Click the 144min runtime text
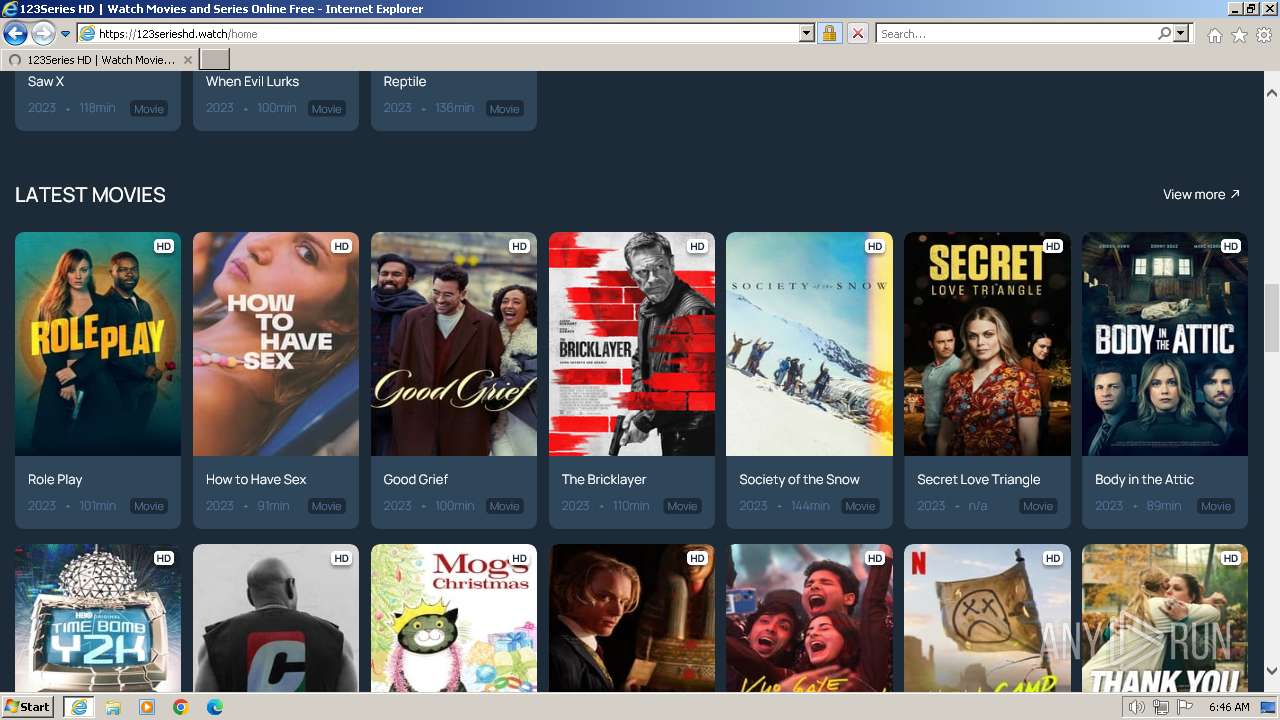This screenshot has height=720, width=1280. [x=810, y=506]
